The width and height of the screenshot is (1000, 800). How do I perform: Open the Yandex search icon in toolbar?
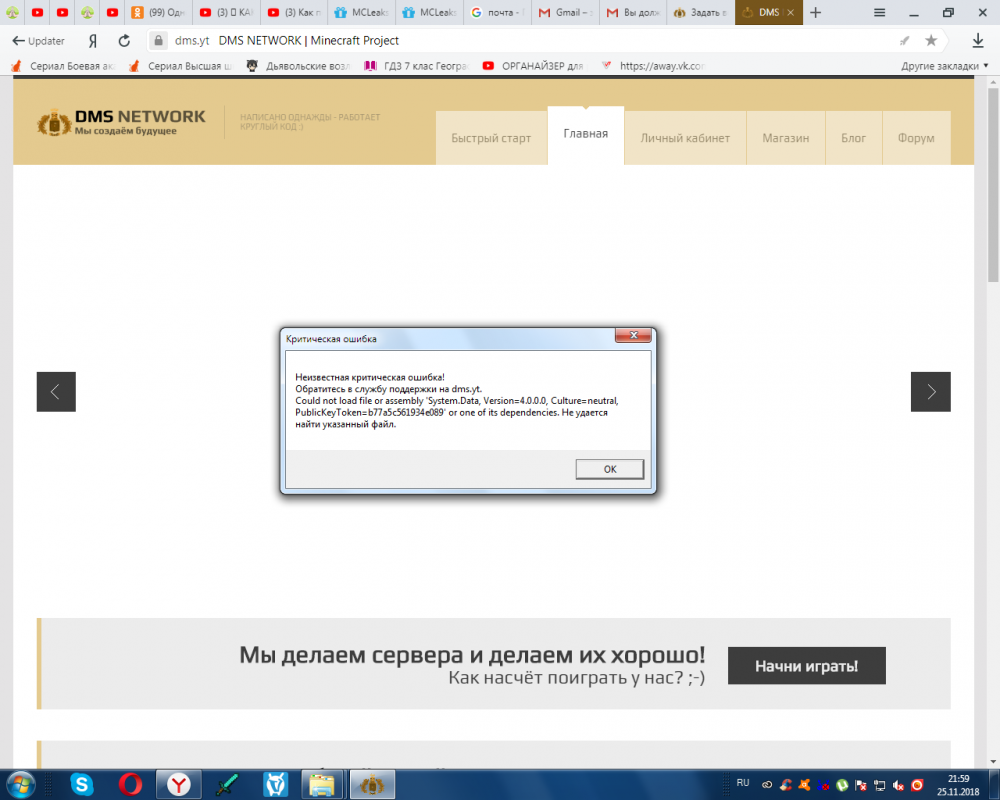click(91, 42)
